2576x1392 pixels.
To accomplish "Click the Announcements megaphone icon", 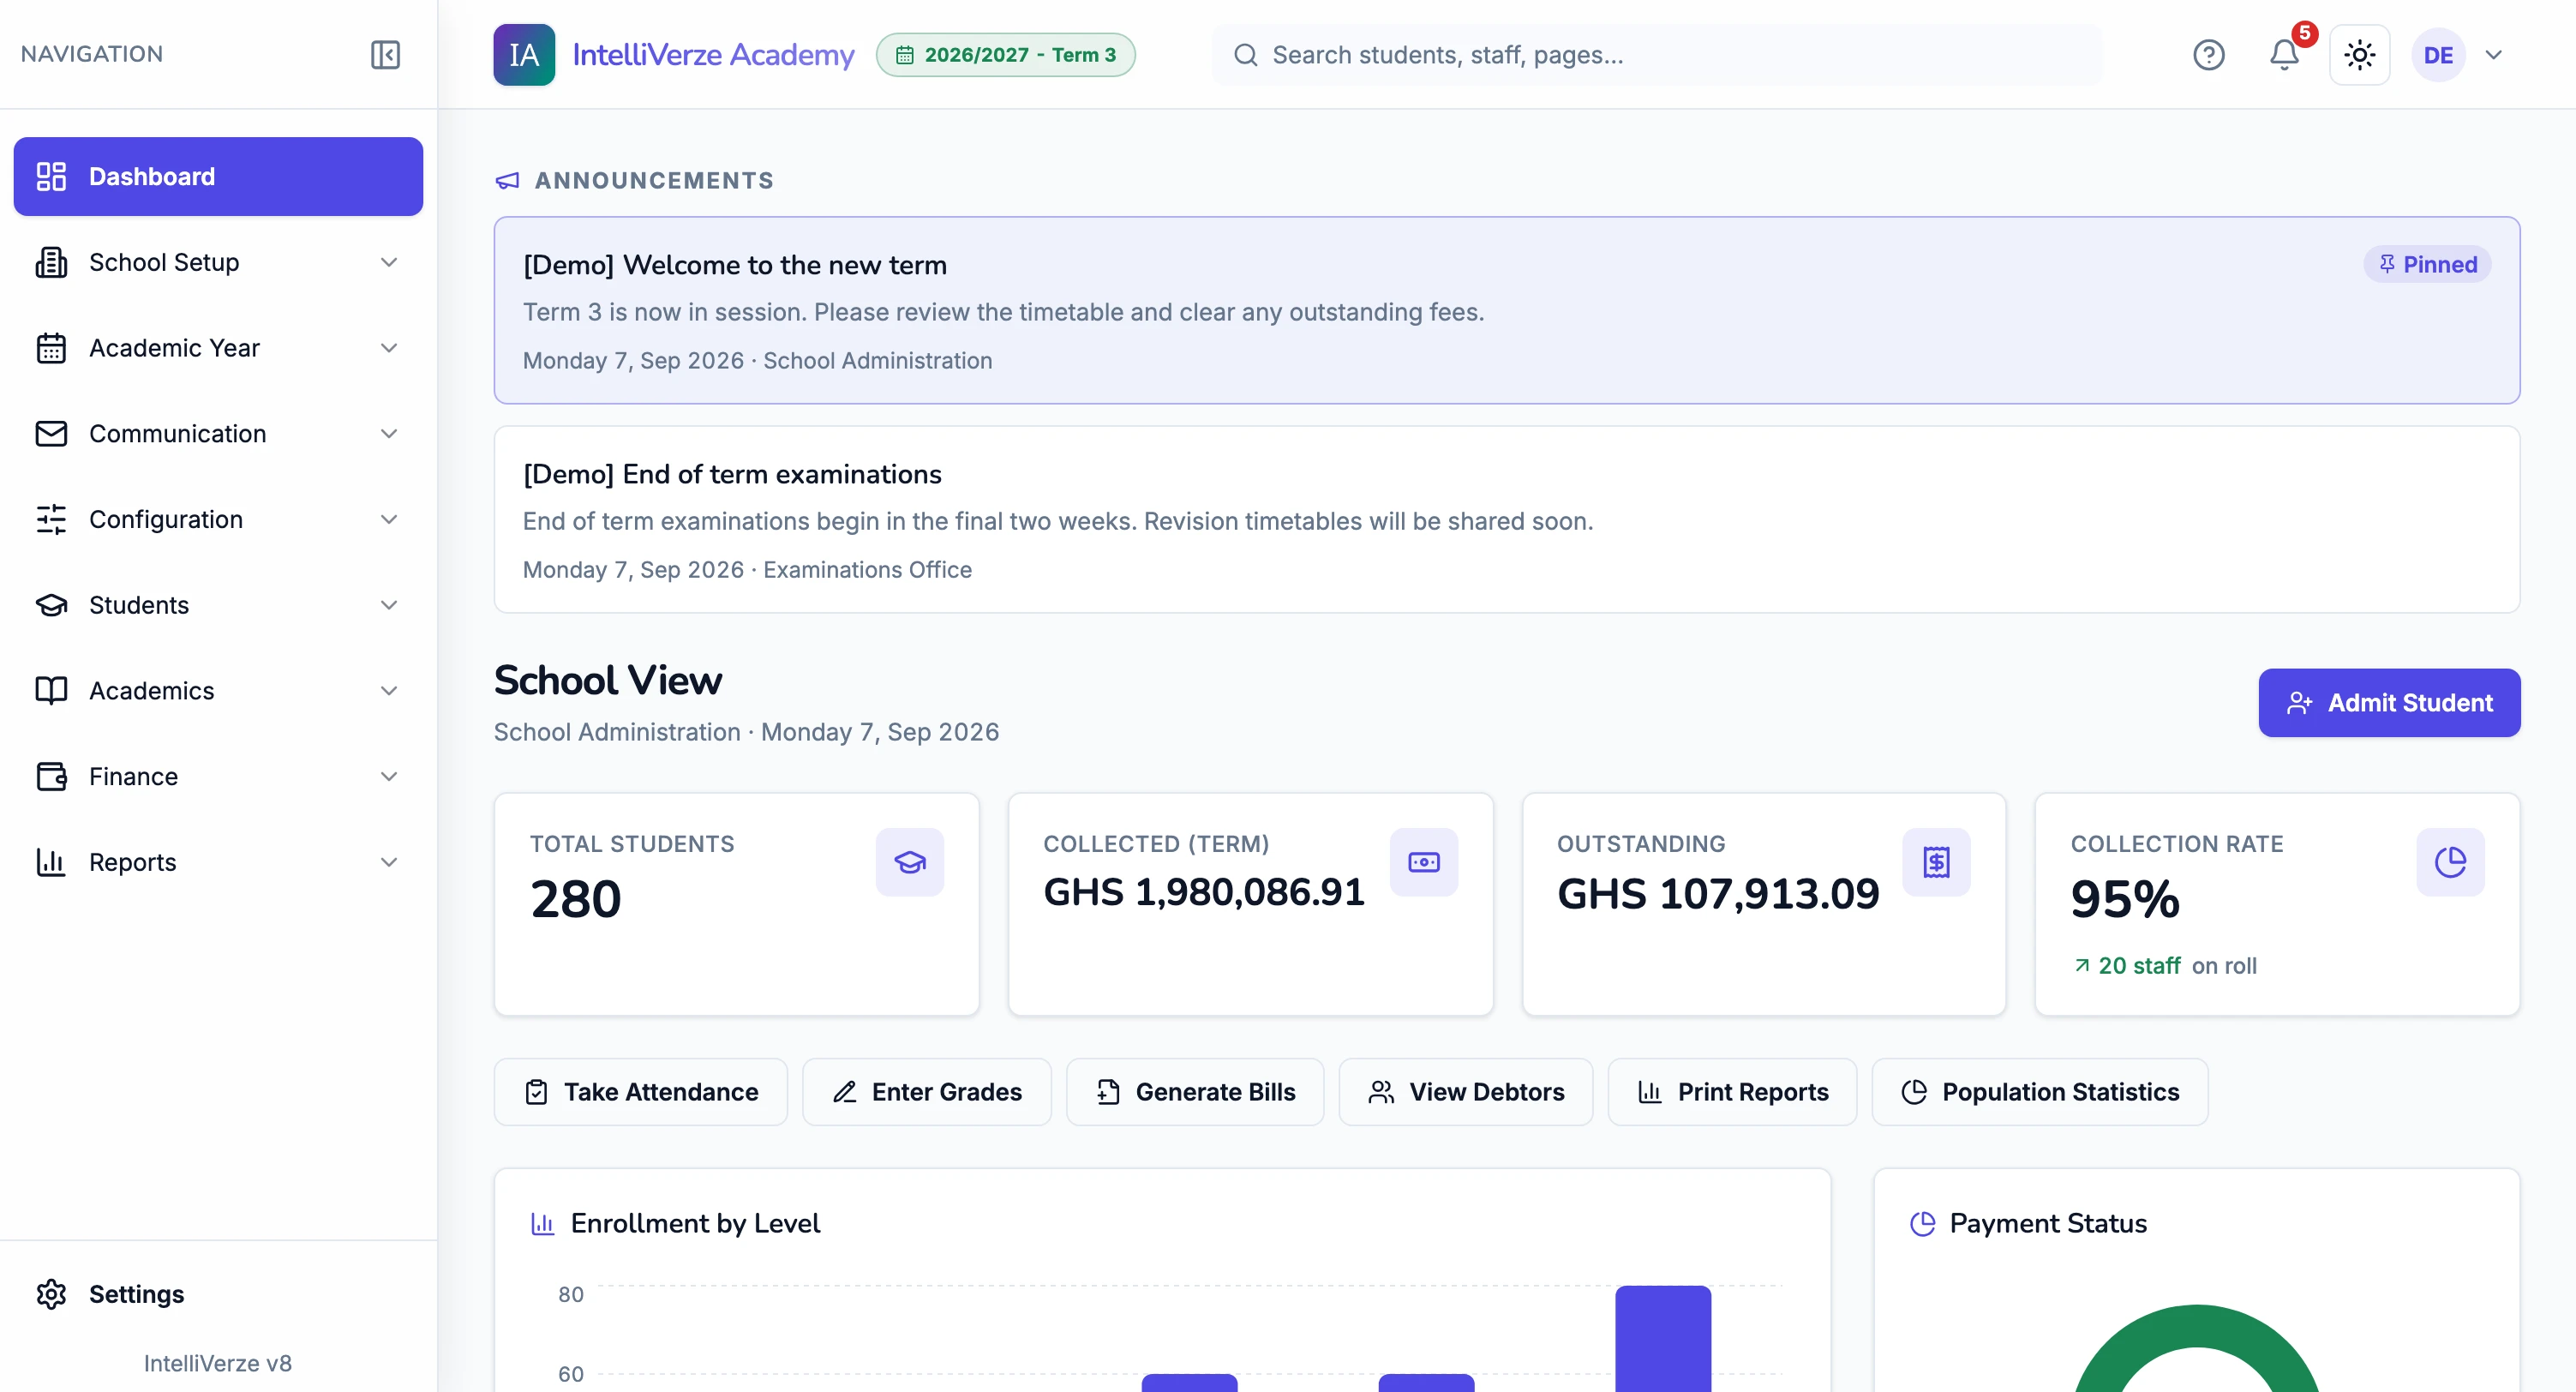I will 508,181.
